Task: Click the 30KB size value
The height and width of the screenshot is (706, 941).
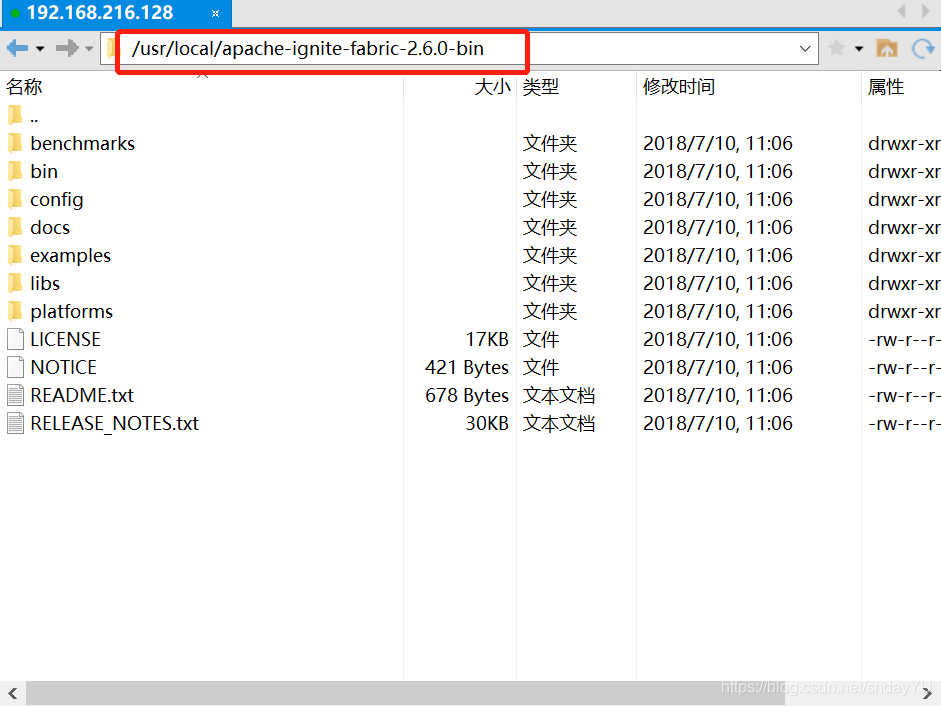Action: point(487,424)
